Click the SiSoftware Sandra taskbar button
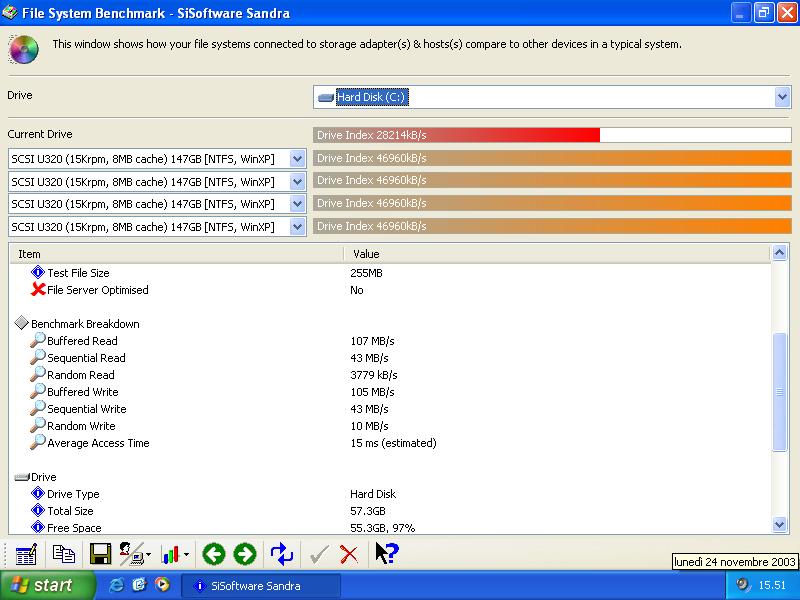This screenshot has height=600, width=800. [261, 586]
